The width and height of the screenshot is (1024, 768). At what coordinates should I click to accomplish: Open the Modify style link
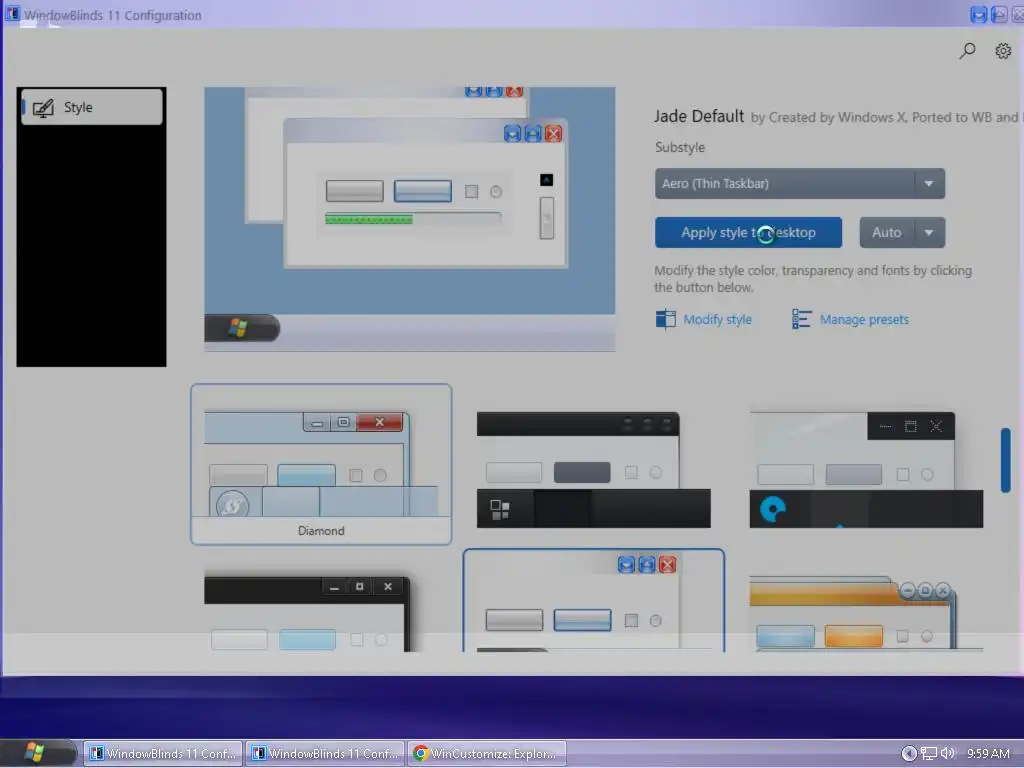coord(717,319)
